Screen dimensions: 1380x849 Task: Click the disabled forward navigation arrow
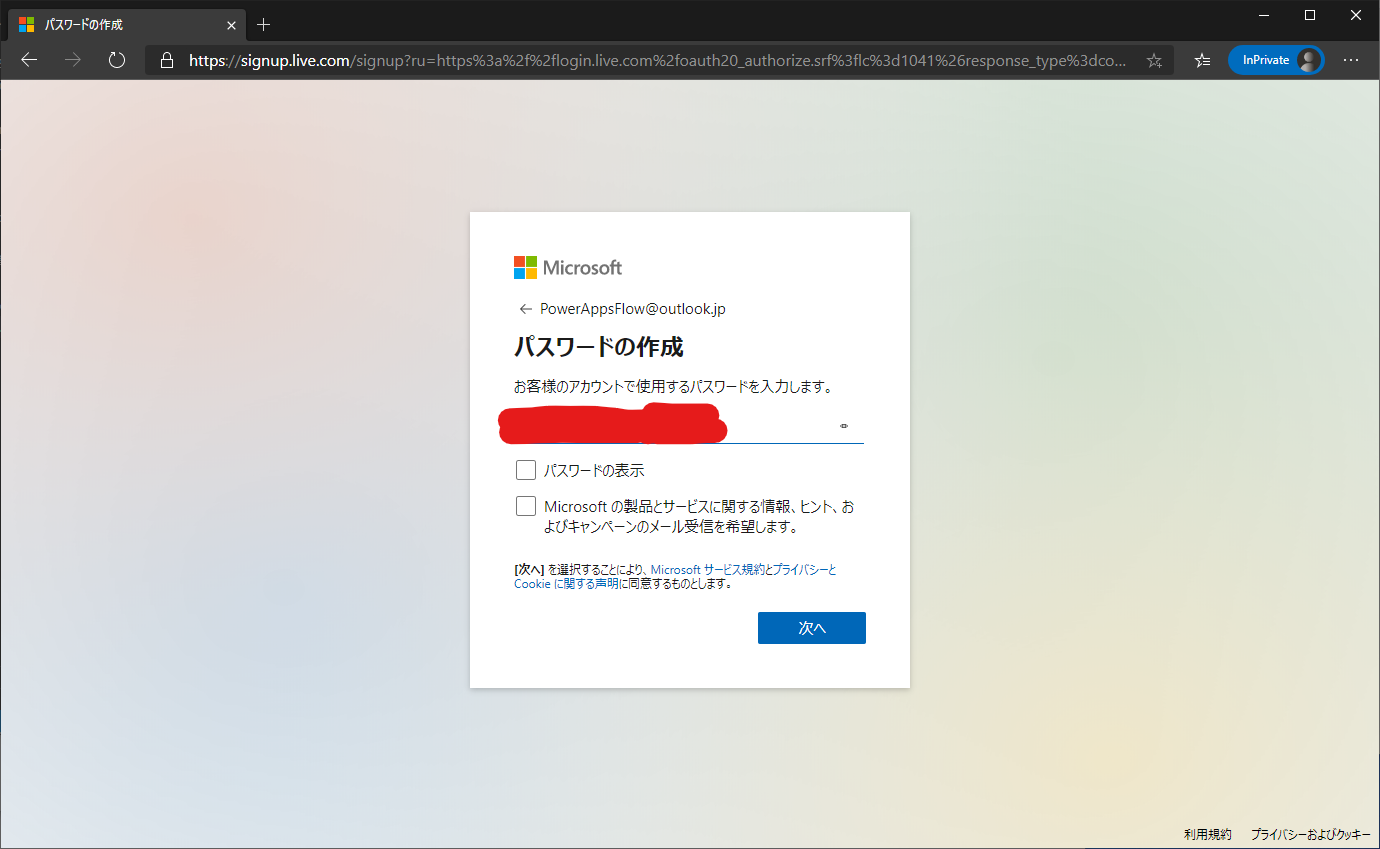[73, 60]
